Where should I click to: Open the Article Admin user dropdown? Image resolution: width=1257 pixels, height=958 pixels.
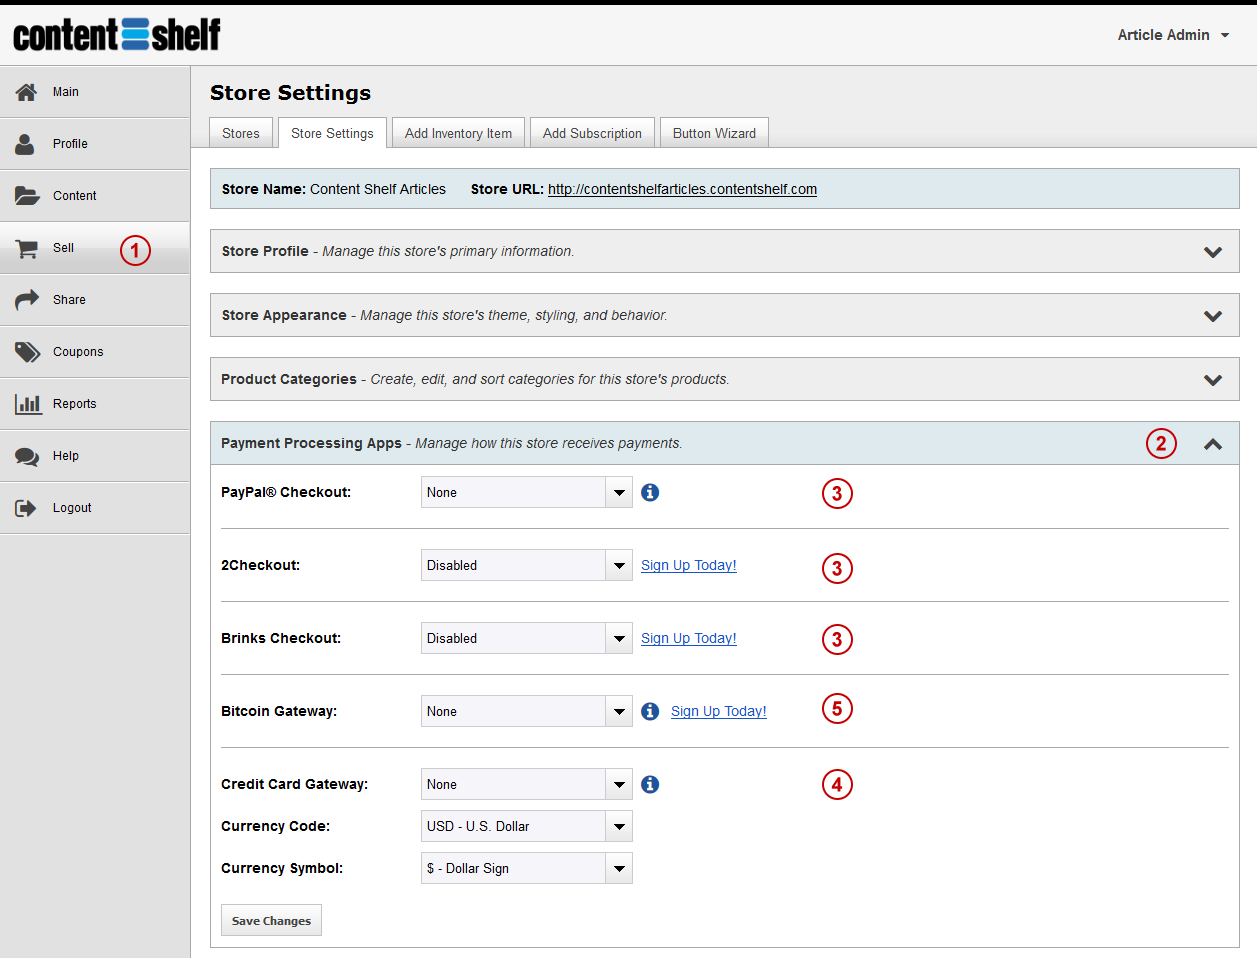[x=1173, y=35]
